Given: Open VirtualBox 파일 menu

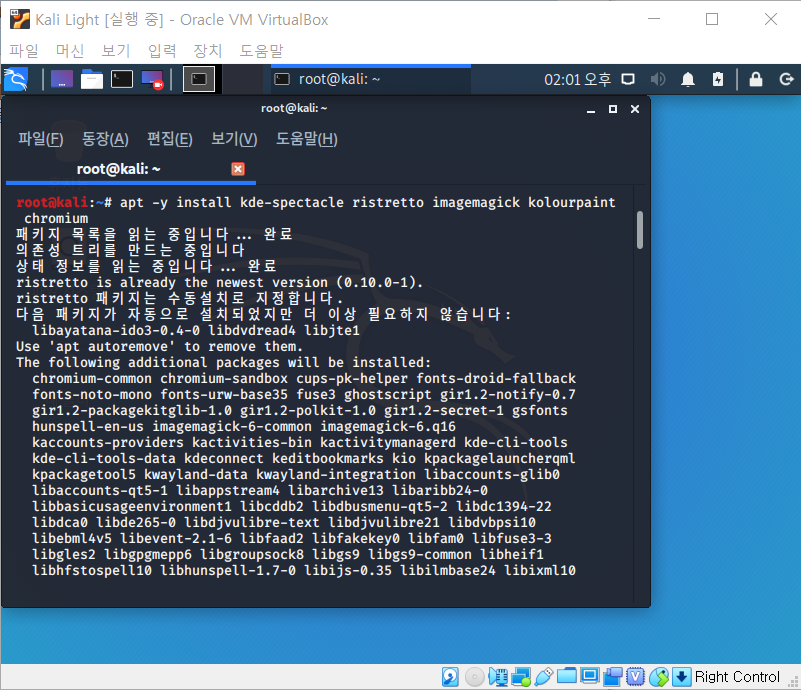Looking at the screenshot, I should [x=24, y=51].
